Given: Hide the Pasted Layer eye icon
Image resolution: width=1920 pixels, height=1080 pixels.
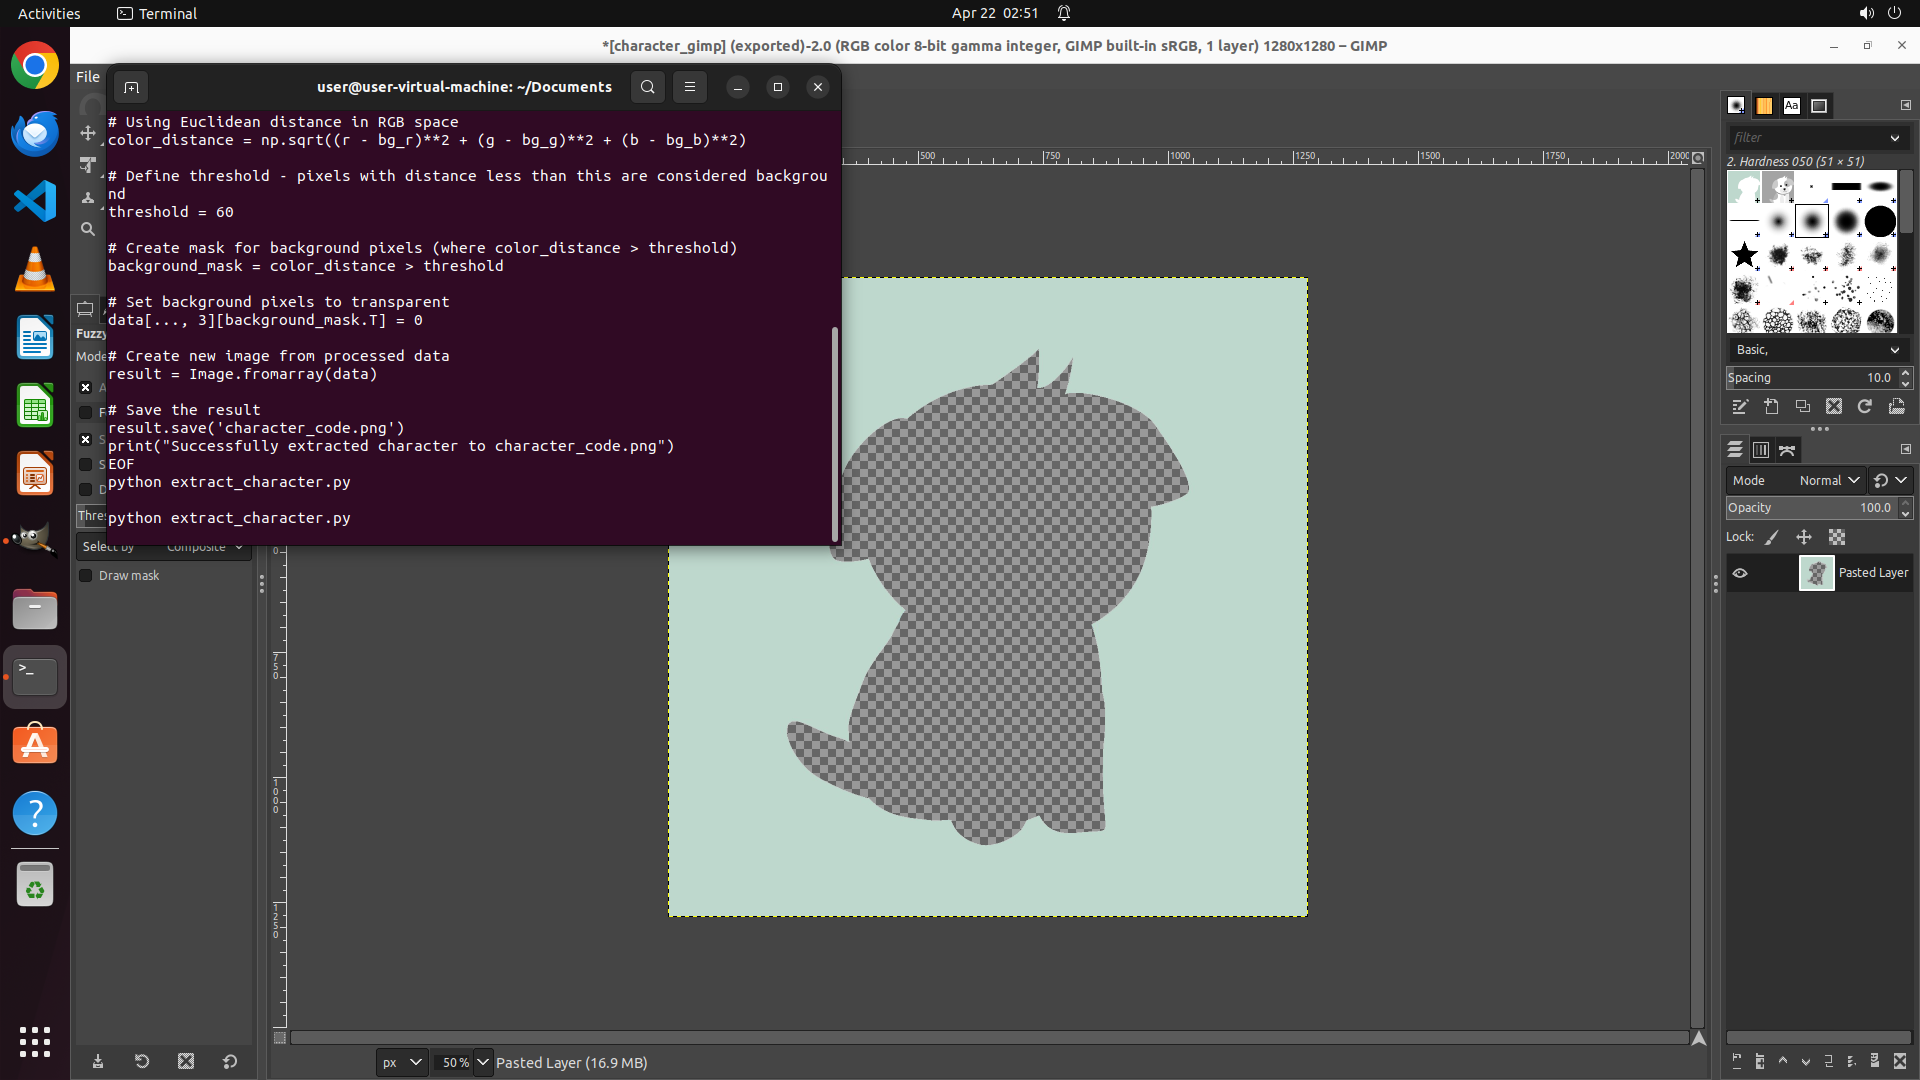Looking at the screenshot, I should click(1740, 573).
